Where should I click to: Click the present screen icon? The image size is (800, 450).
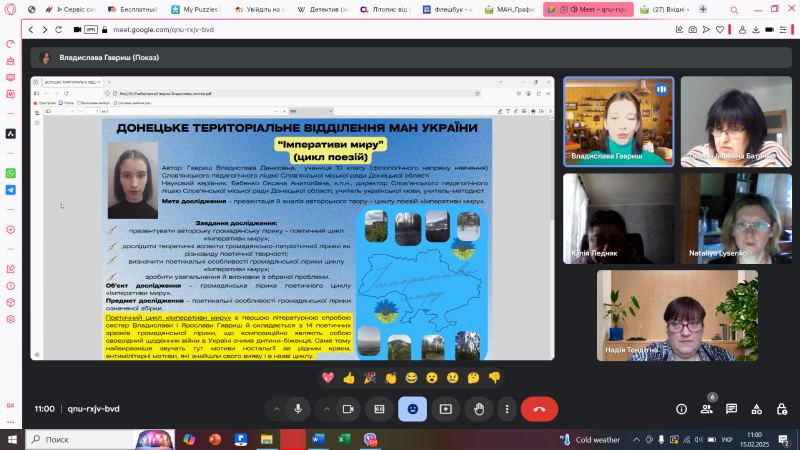coord(444,408)
